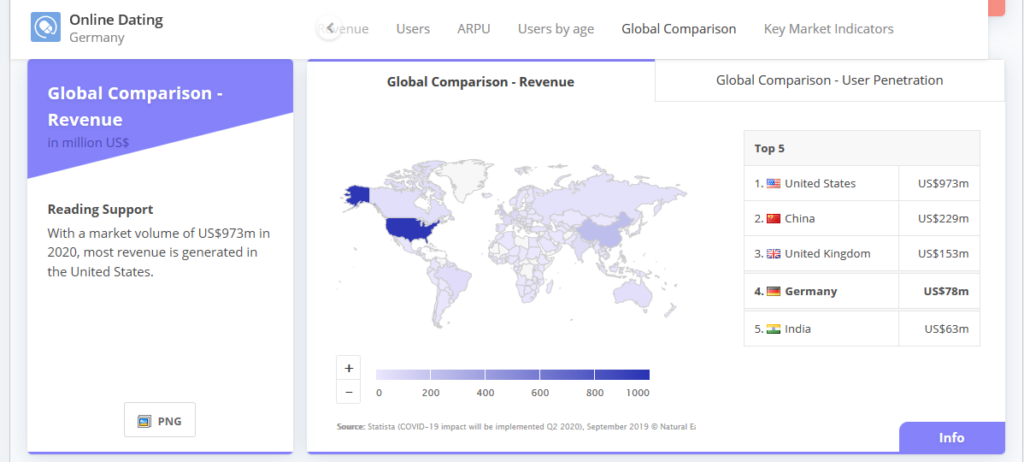Click the Reading Support heading

tap(101, 210)
